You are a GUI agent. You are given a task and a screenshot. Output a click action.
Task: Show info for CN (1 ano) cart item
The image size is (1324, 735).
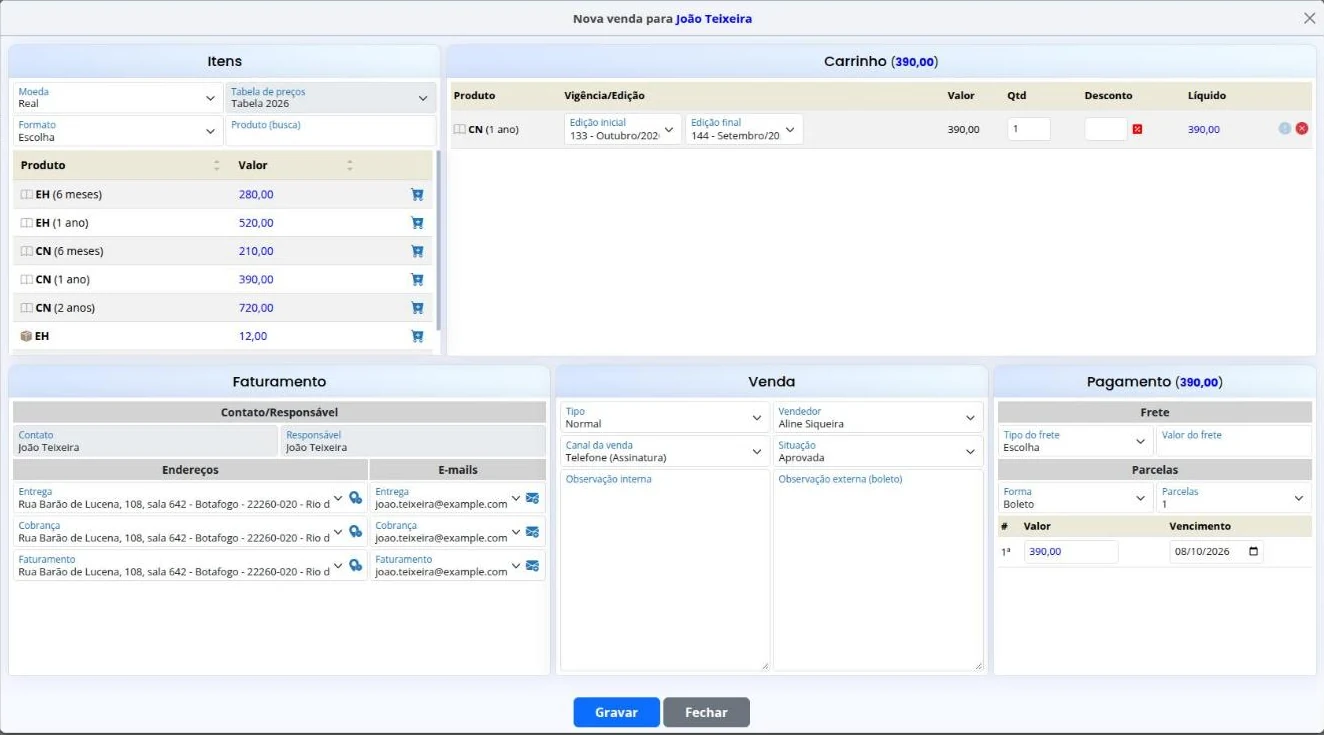[1285, 129]
